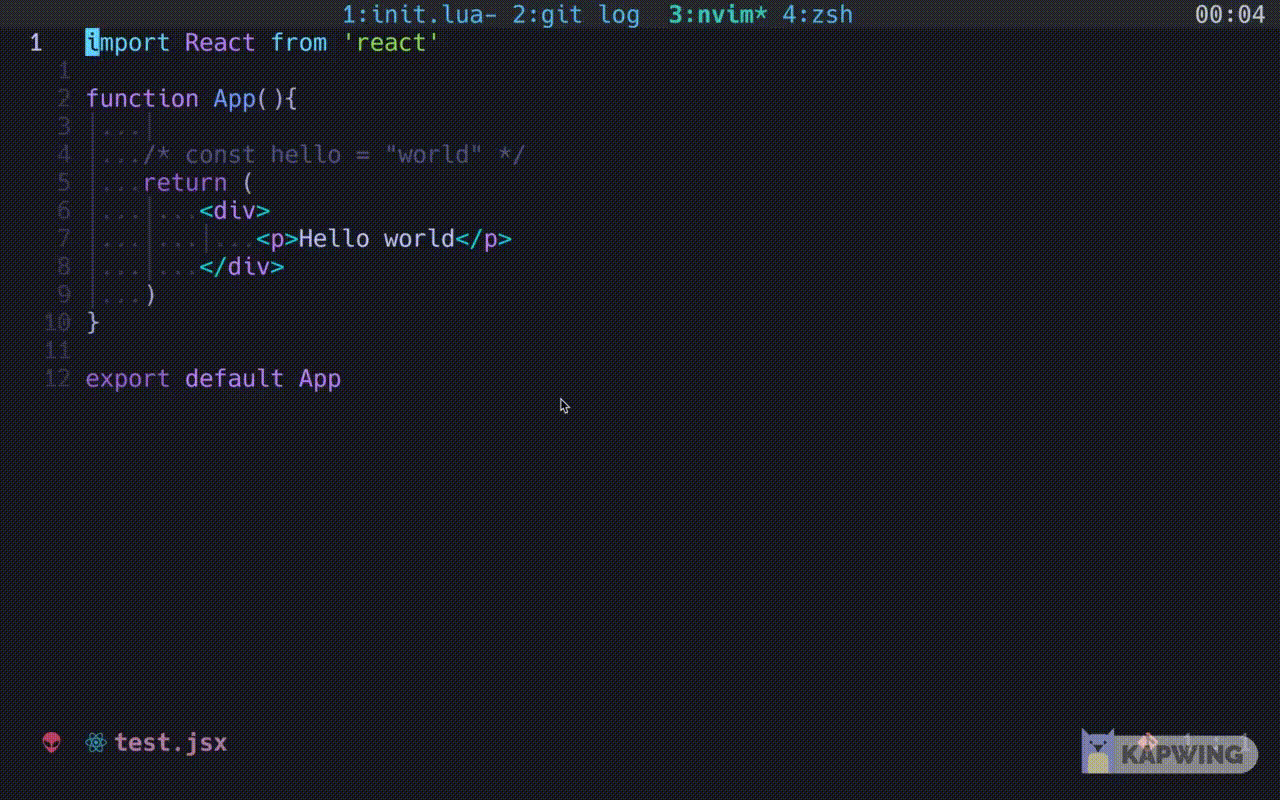The width and height of the screenshot is (1280, 800).
Task: Place cursor on 'import' keyword
Action: 128,43
